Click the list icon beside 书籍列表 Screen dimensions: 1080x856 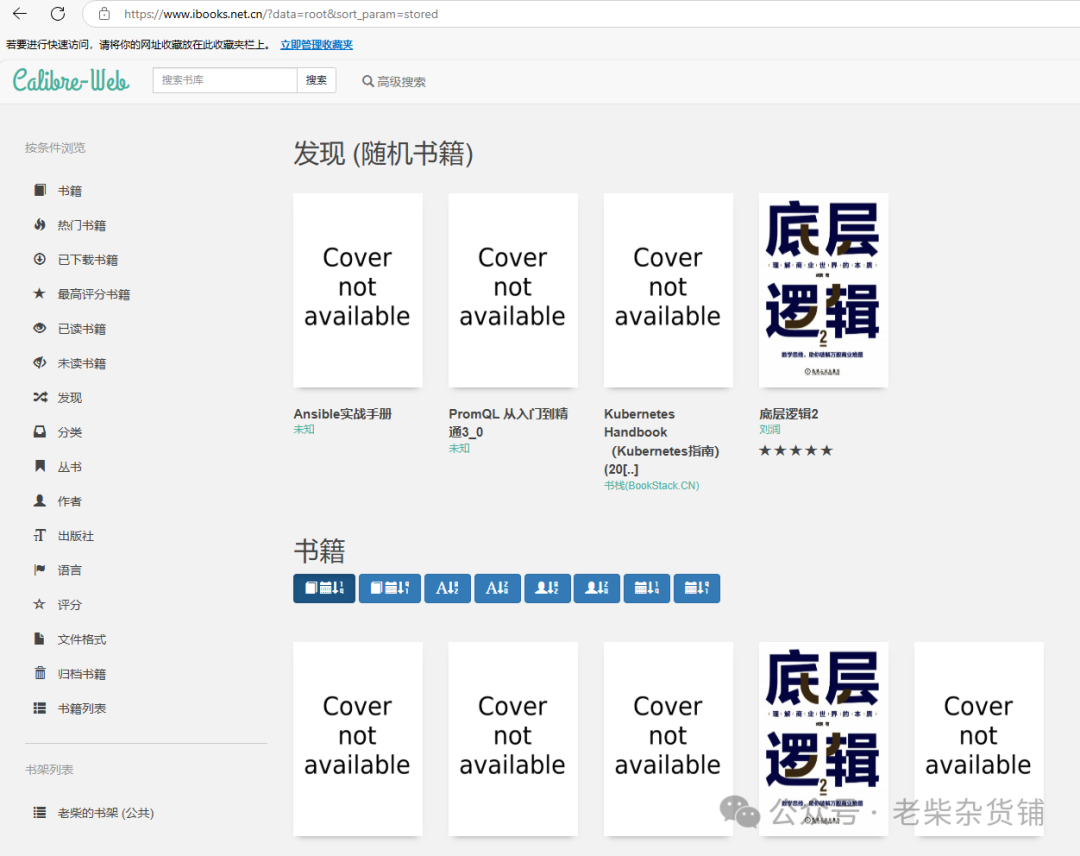coord(40,708)
